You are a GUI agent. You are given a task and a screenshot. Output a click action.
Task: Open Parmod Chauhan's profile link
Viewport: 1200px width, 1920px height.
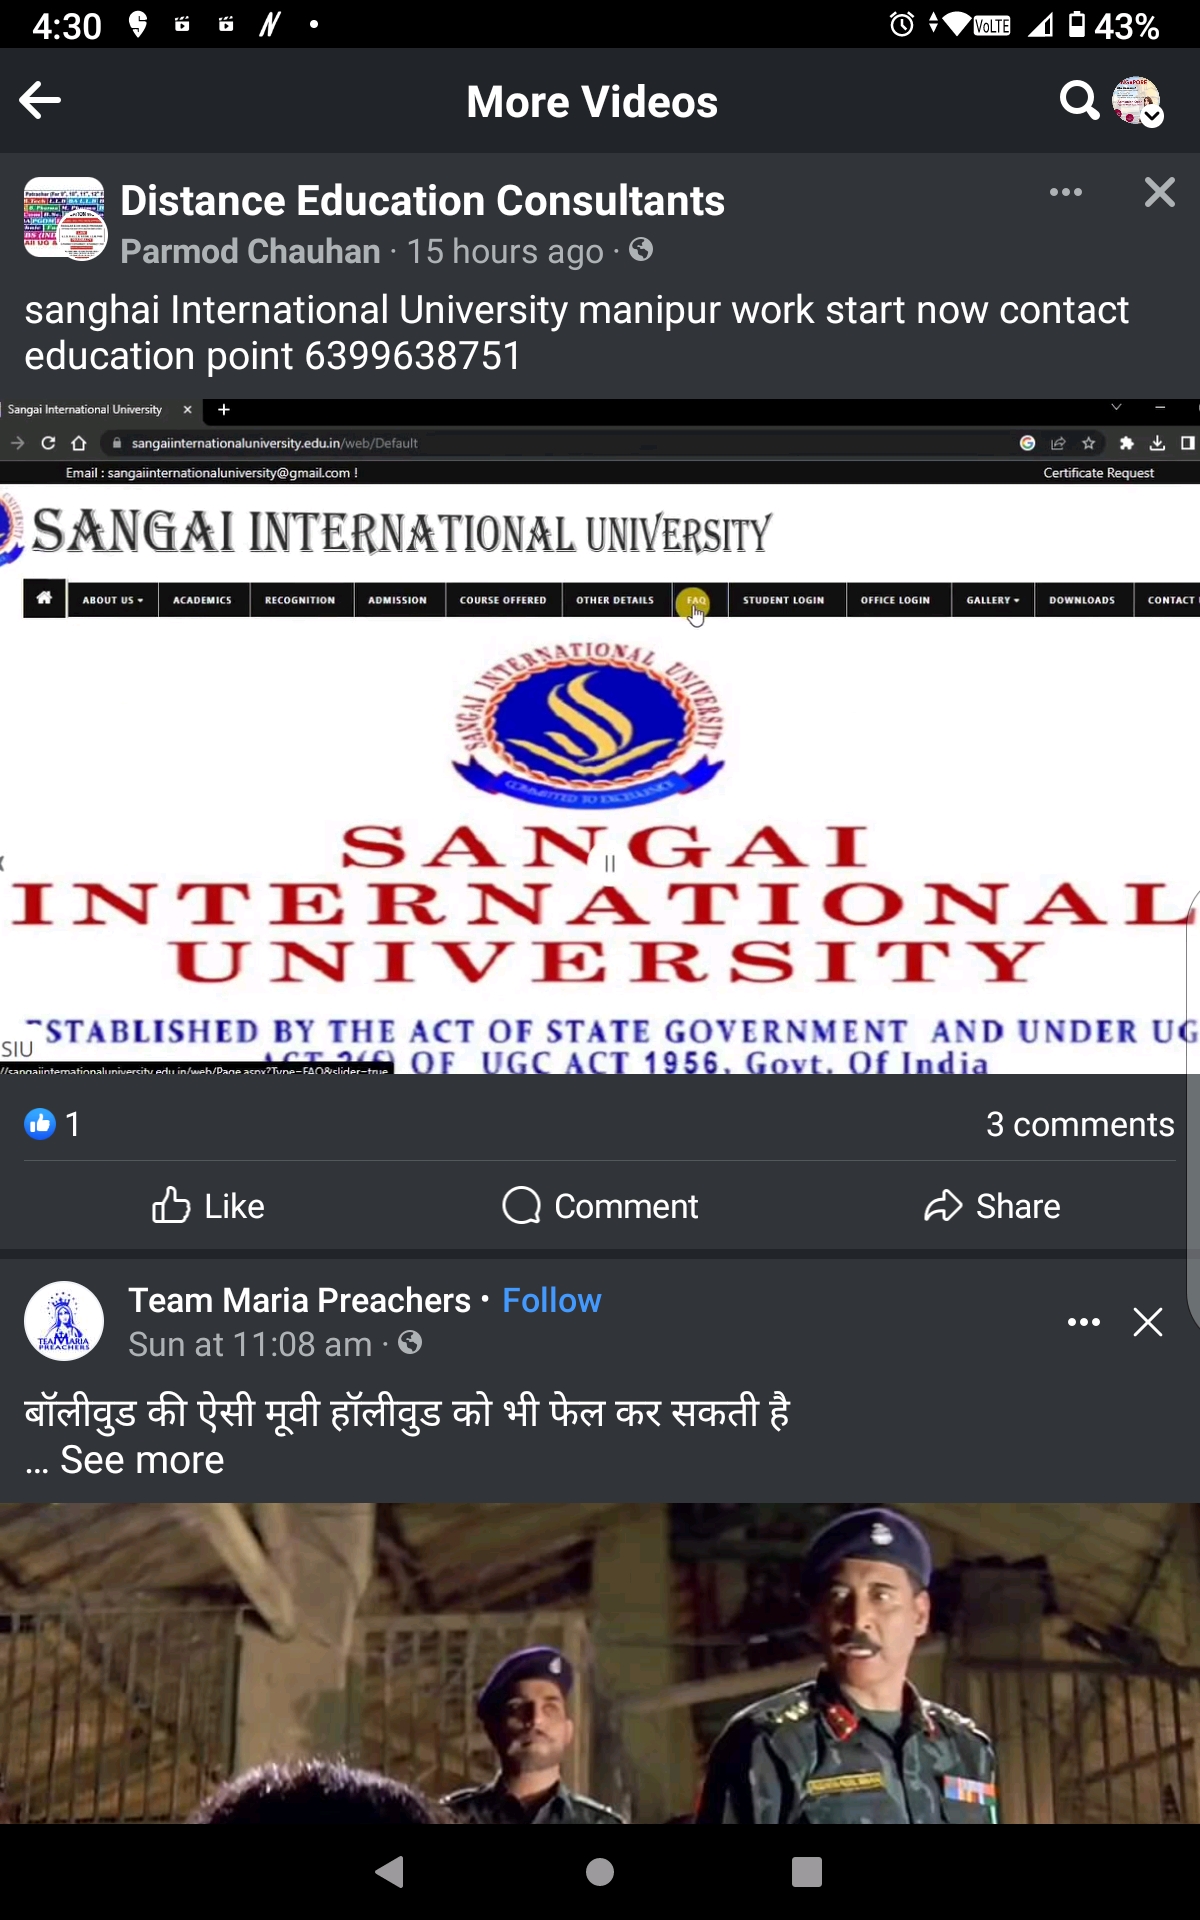coord(250,251)
